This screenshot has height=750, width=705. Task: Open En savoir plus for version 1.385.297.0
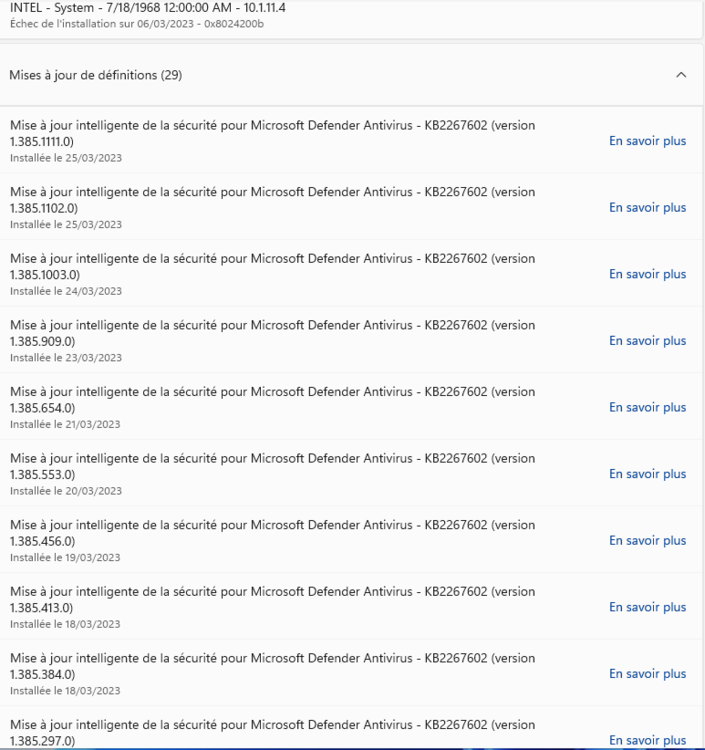647,740
